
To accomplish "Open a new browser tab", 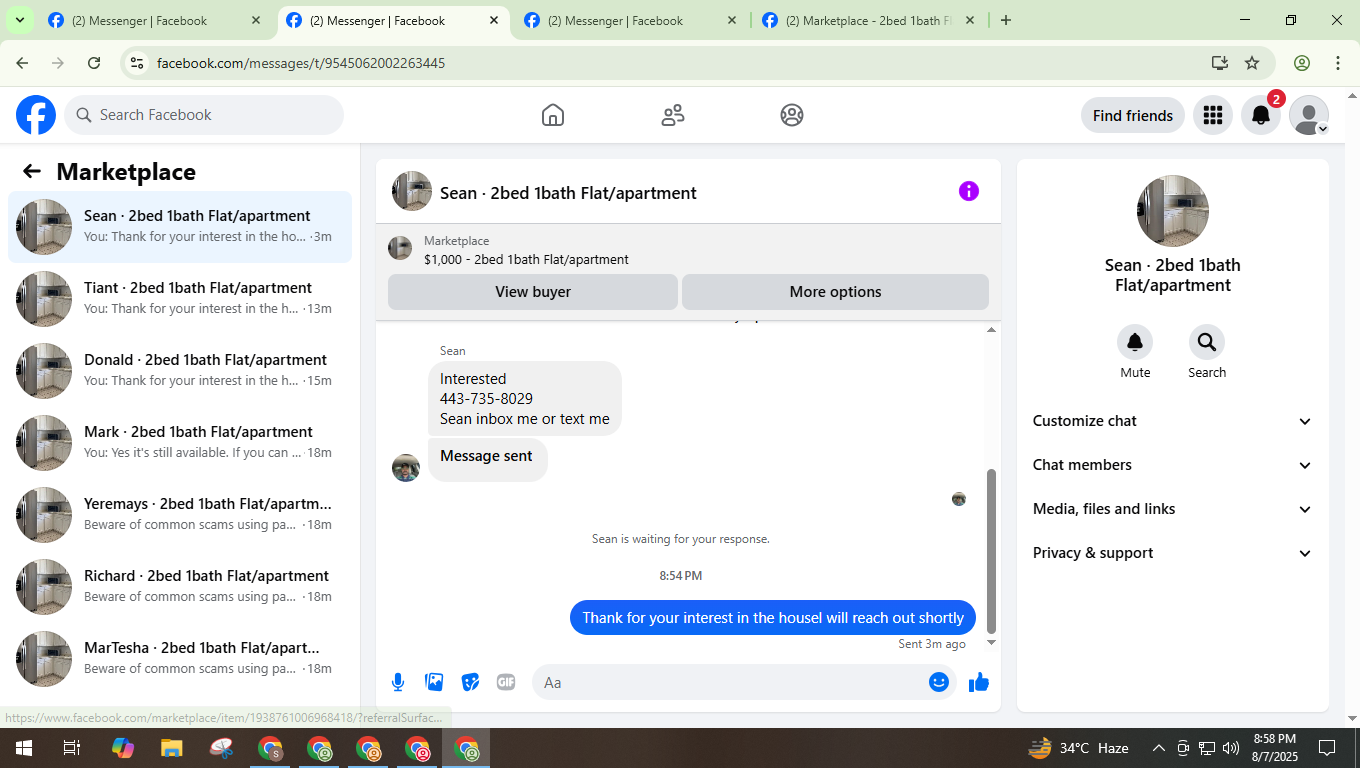I will [x=1006, y=20].
